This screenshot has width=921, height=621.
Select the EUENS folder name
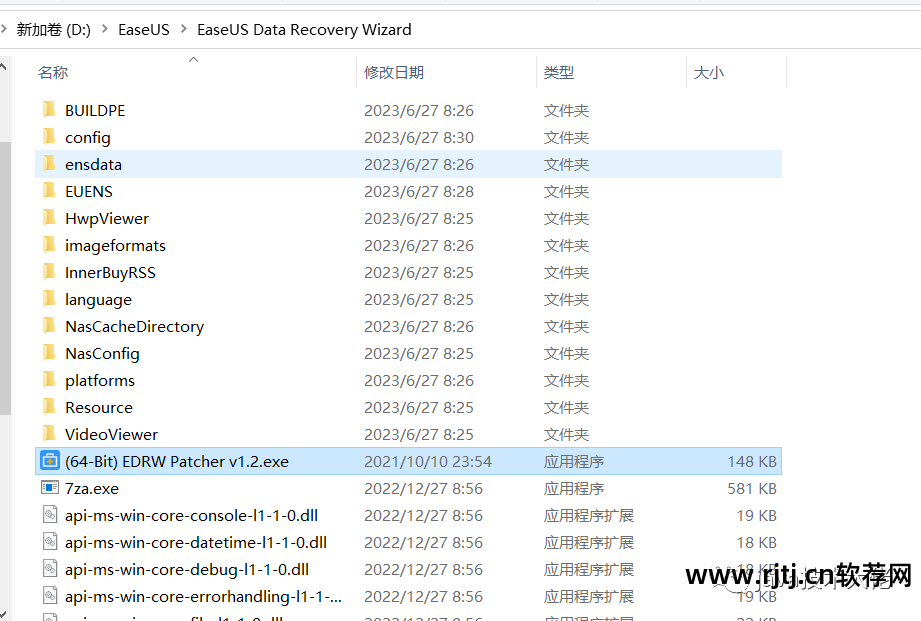click(89, 192)
